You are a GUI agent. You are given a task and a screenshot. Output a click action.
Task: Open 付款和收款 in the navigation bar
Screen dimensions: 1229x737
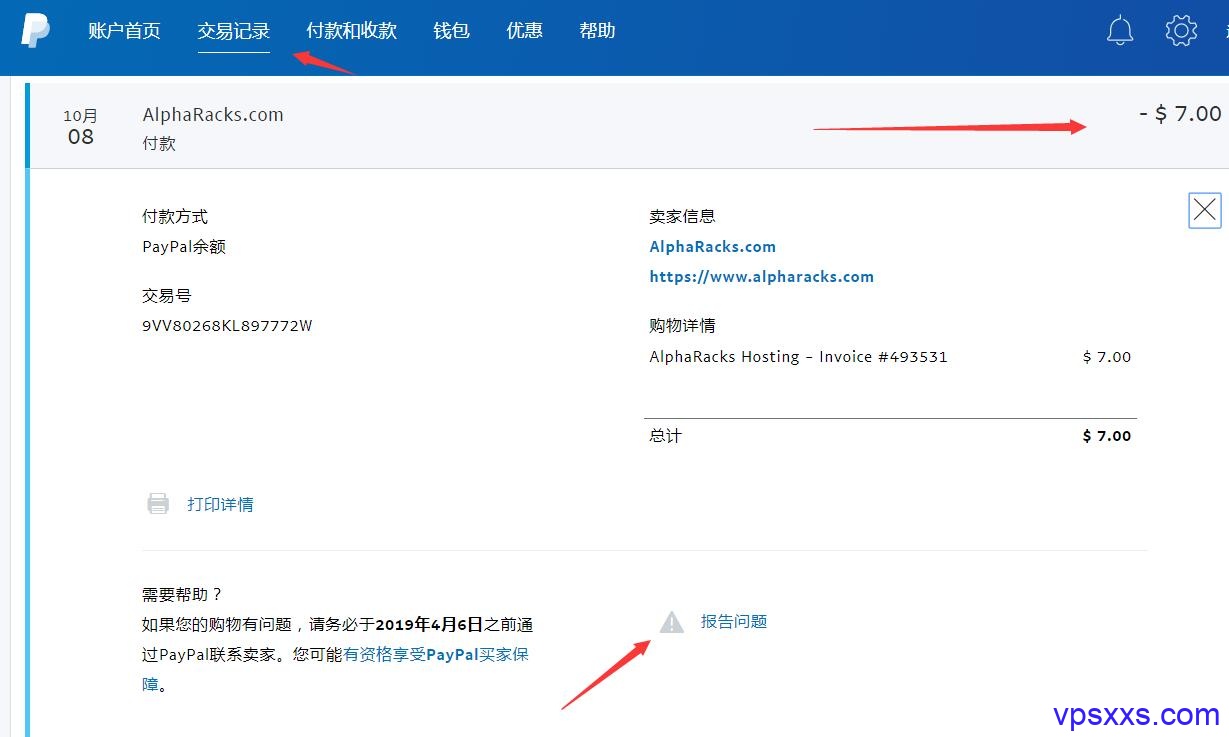[x=352, y=31]
